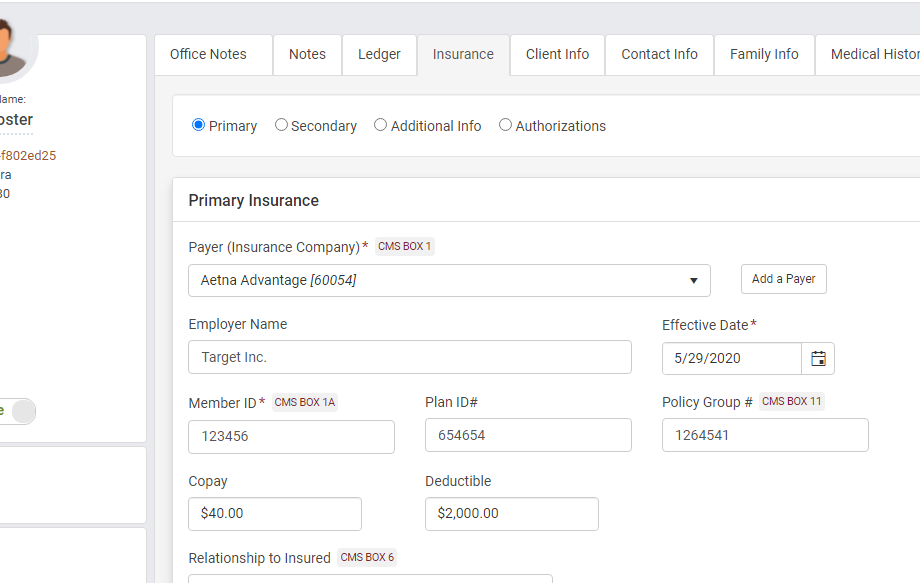
Task: Click the Relationship to Insured label
Action: point(259,558)
